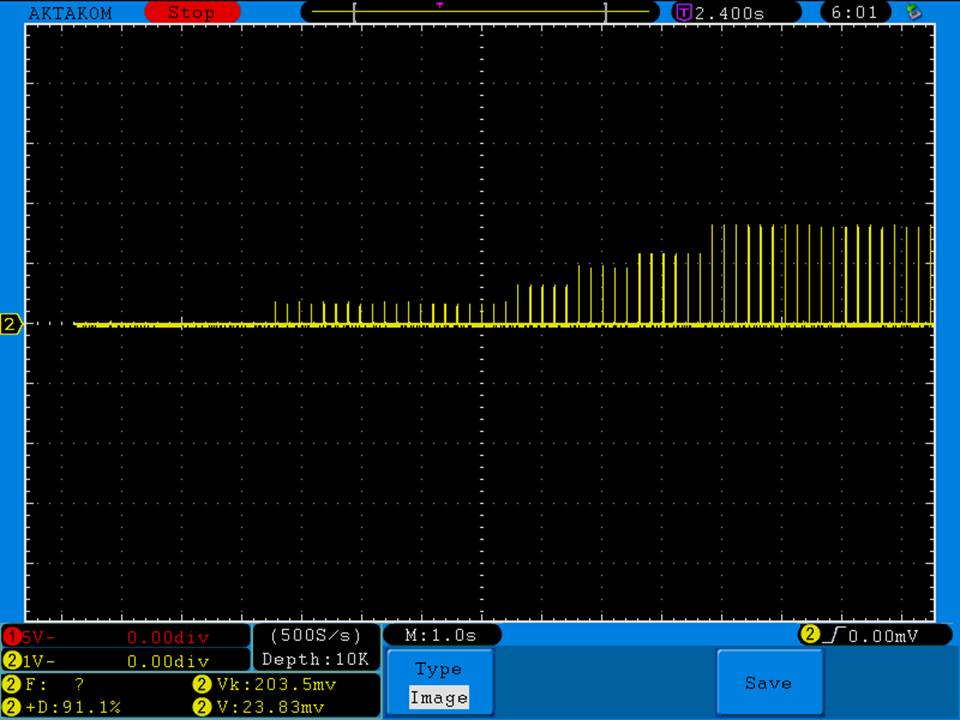960x720 pixels.
Task: Click the 500S/s sample rate readout
Action: (316, 635)
